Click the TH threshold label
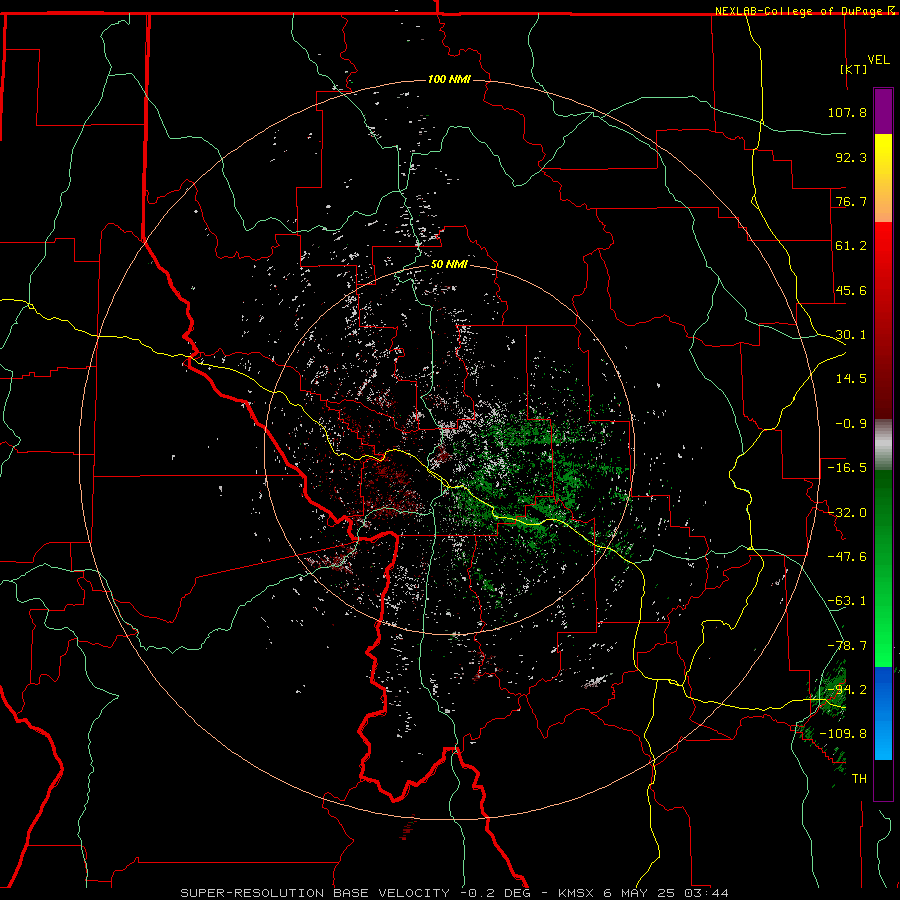The image size is (900, 900). click(x=859, y=779)
